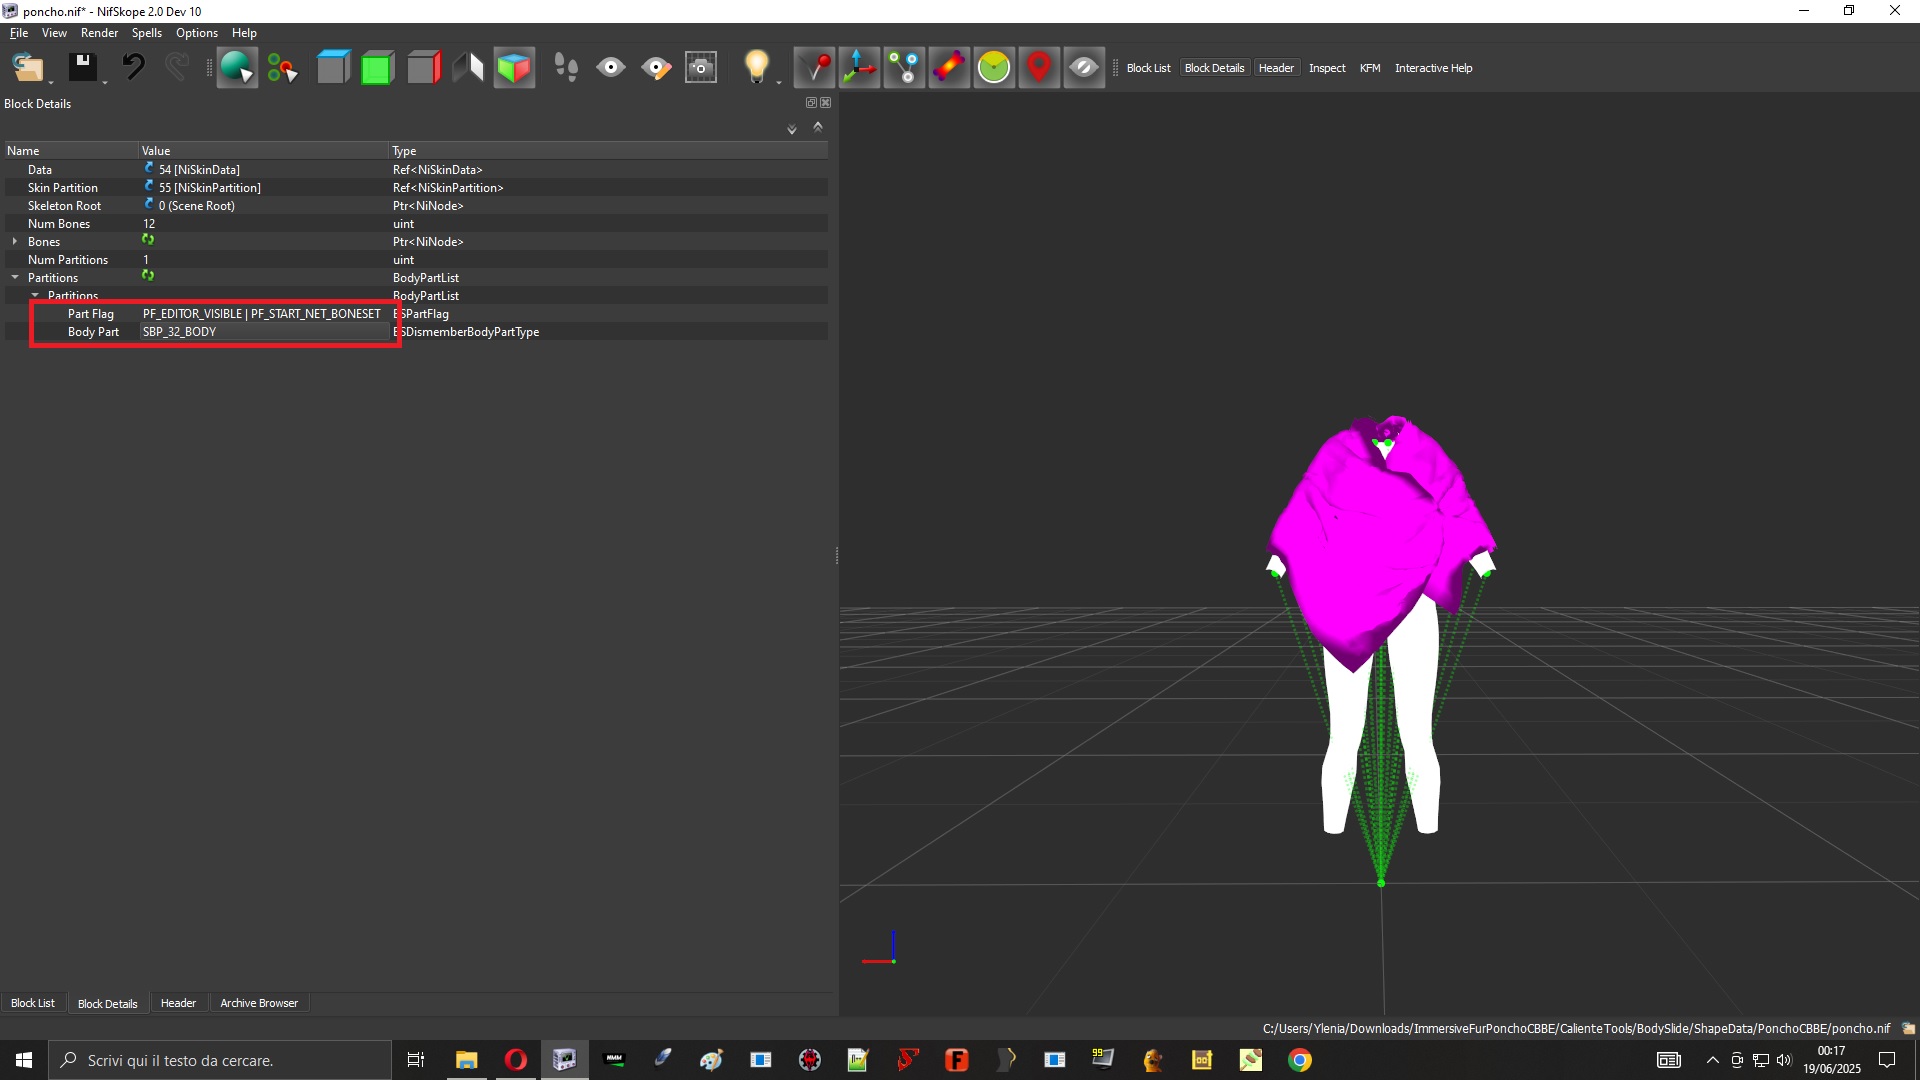Click the colorful bone icon
The width and height of the screenshot is (1920, 1080).
click(950, 68)
